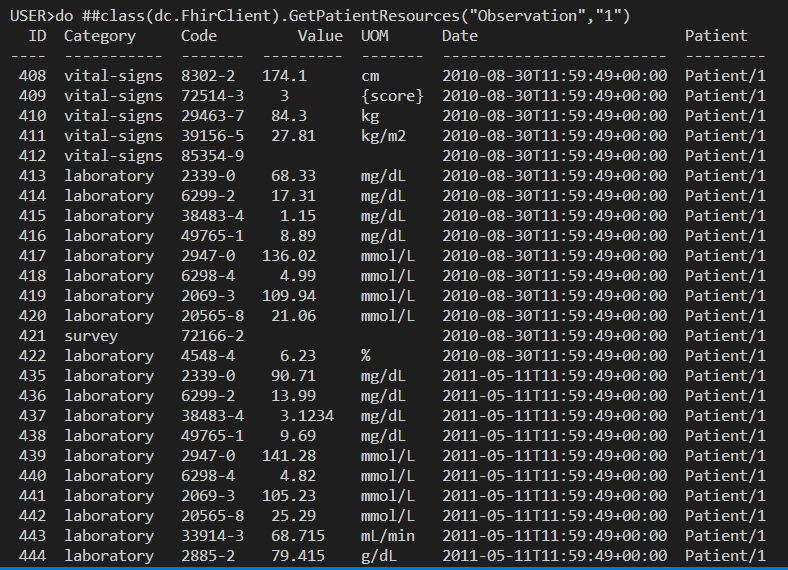Select code 2885-2
788x570 pixels.
pyautogui.click(x=208, y=556)
